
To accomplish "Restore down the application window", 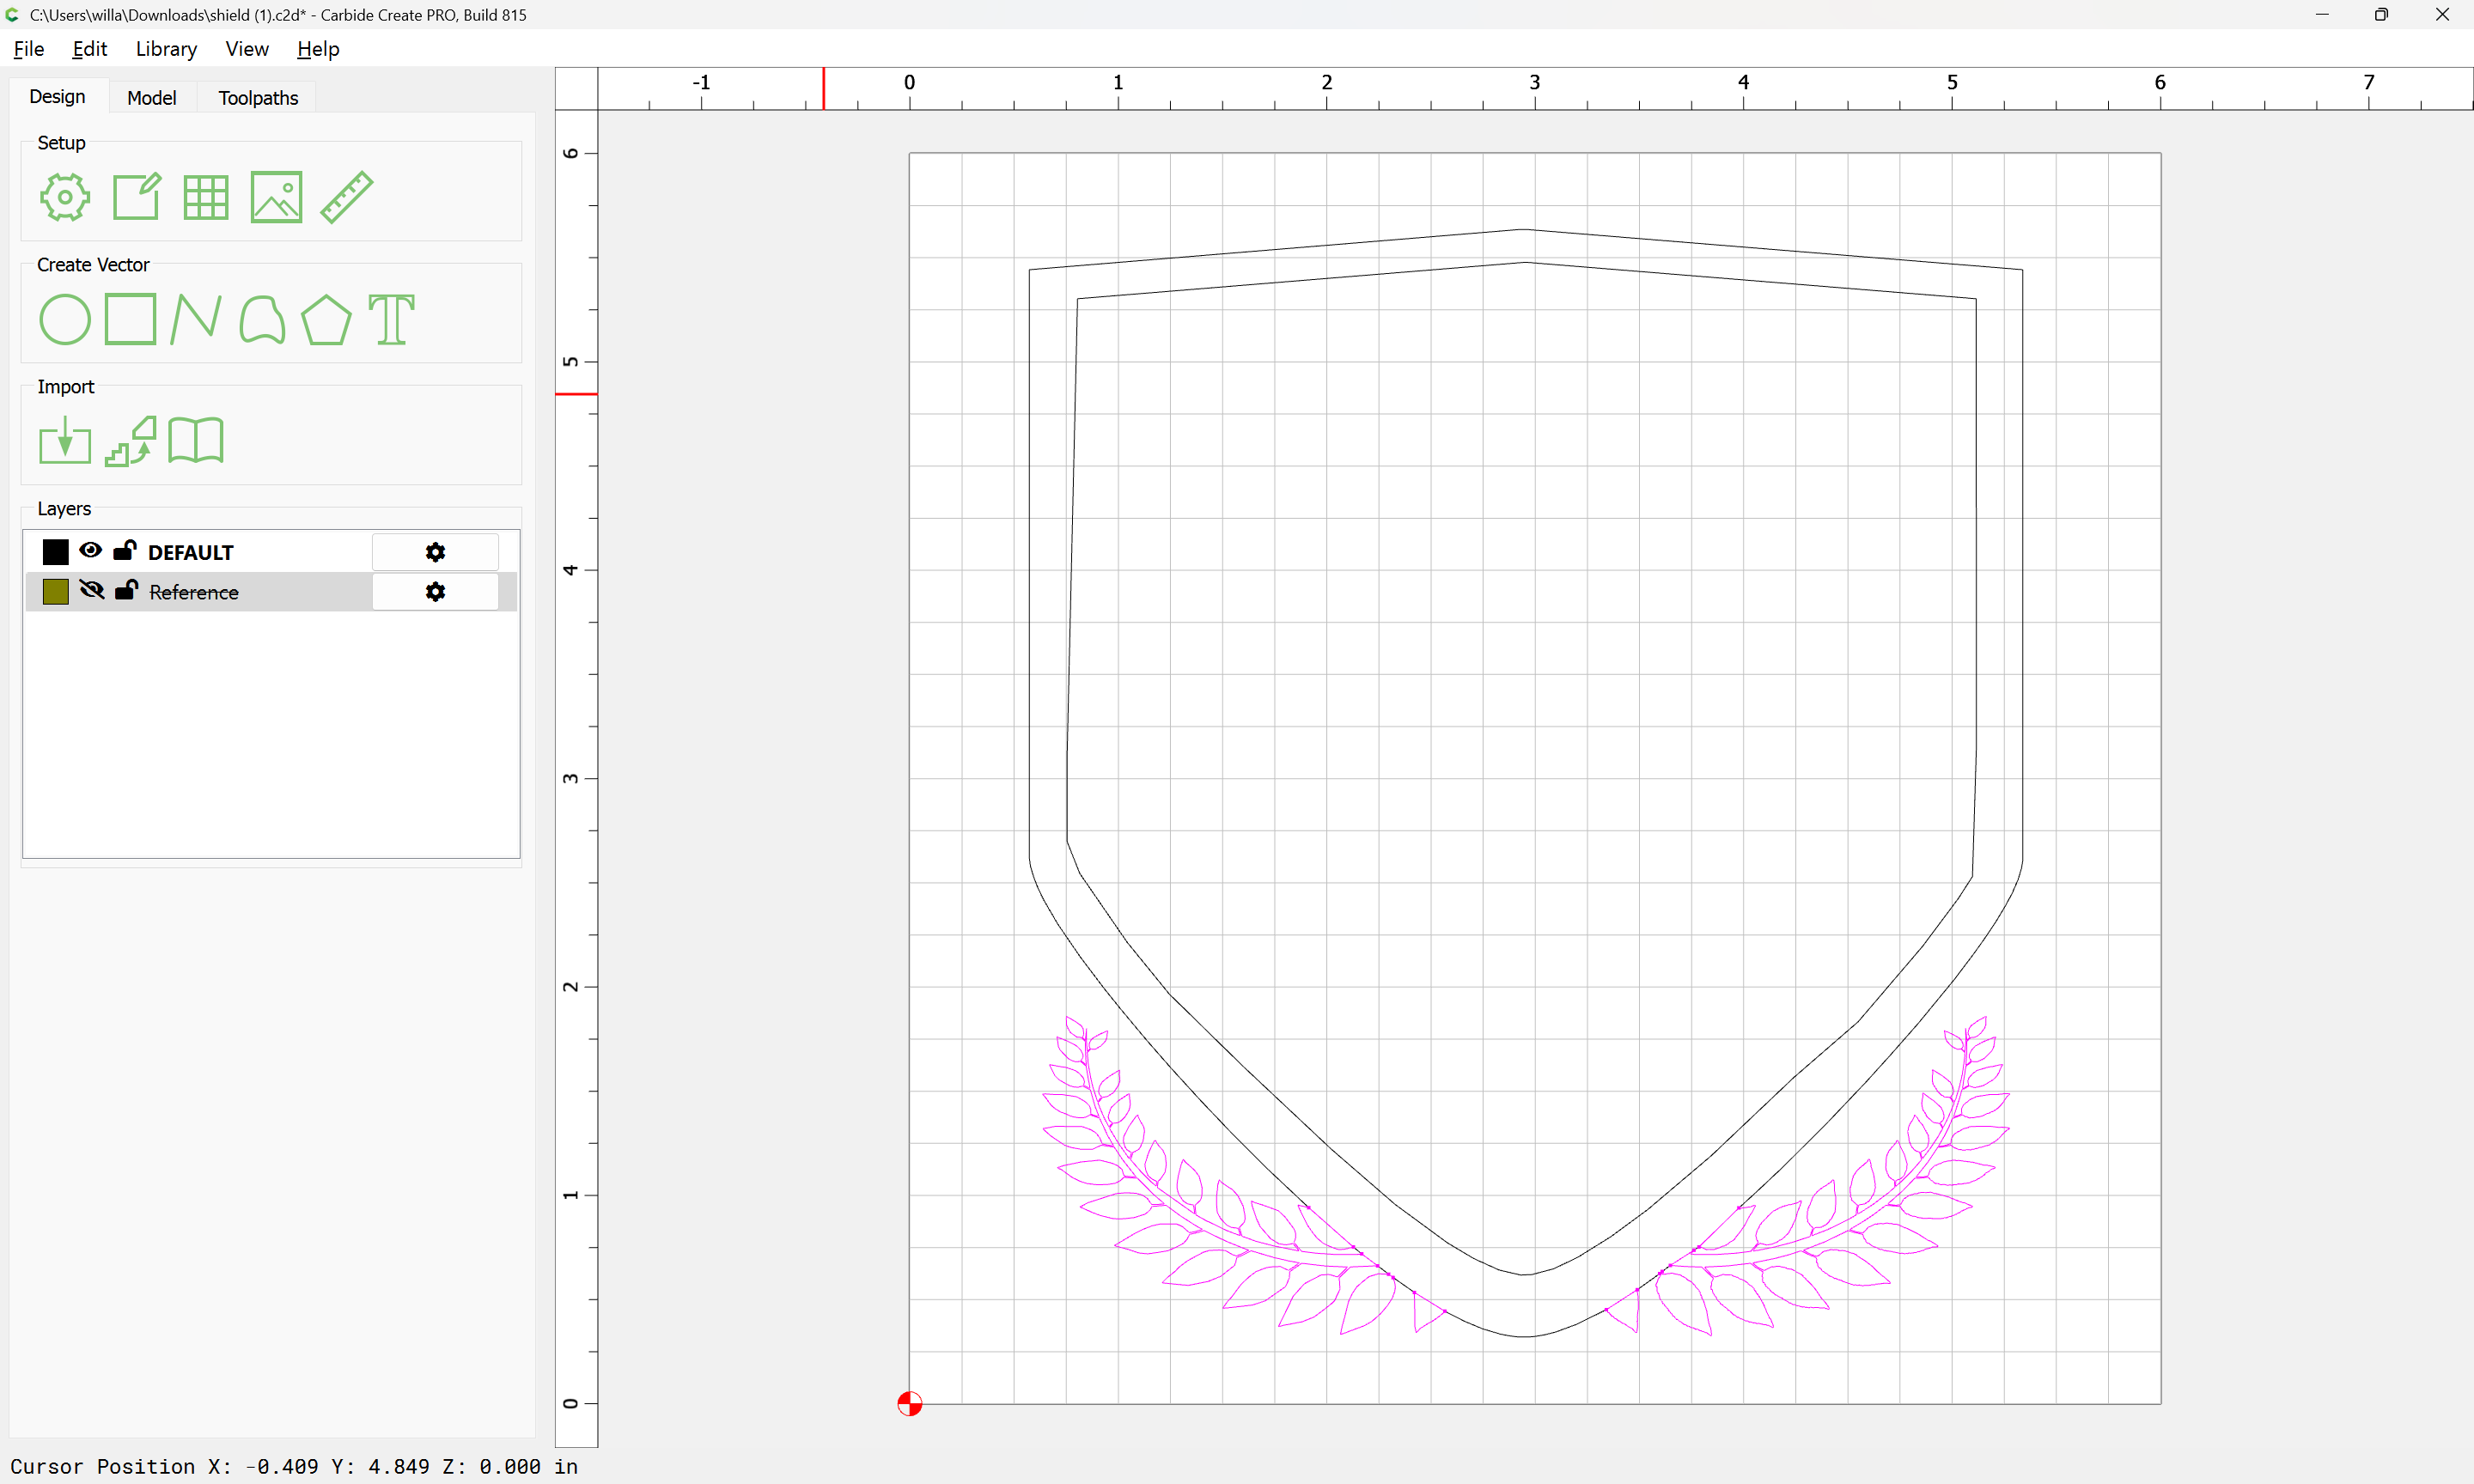I will pyautogui.click(x=2381, y=15).
